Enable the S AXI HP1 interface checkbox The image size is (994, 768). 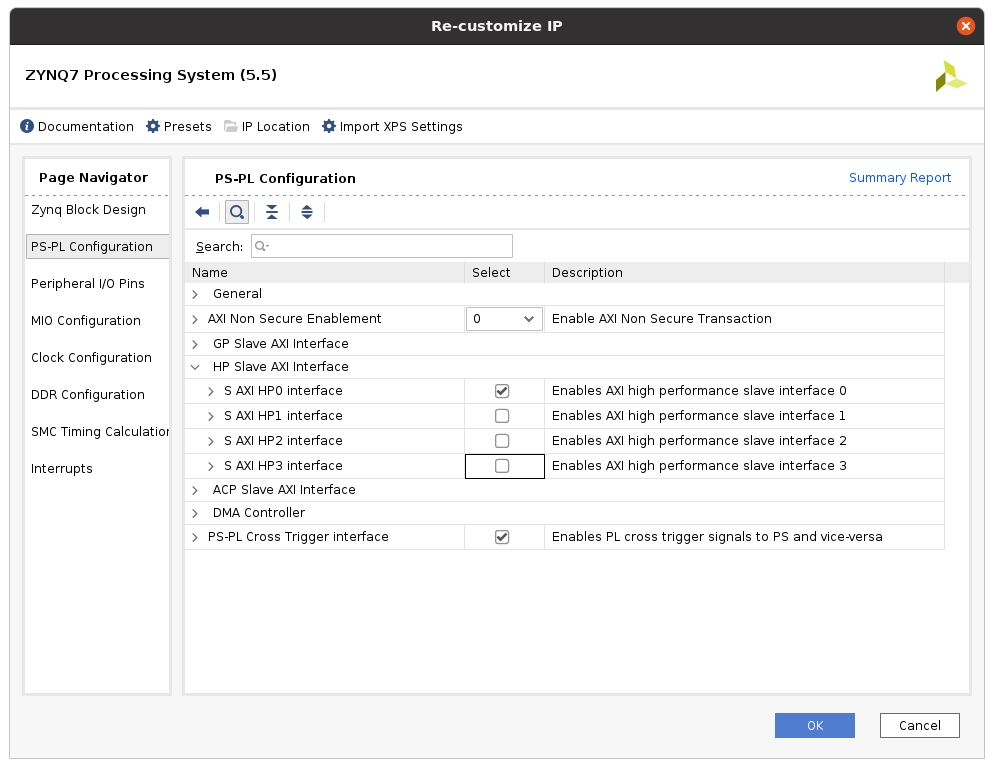coord(502,416)
